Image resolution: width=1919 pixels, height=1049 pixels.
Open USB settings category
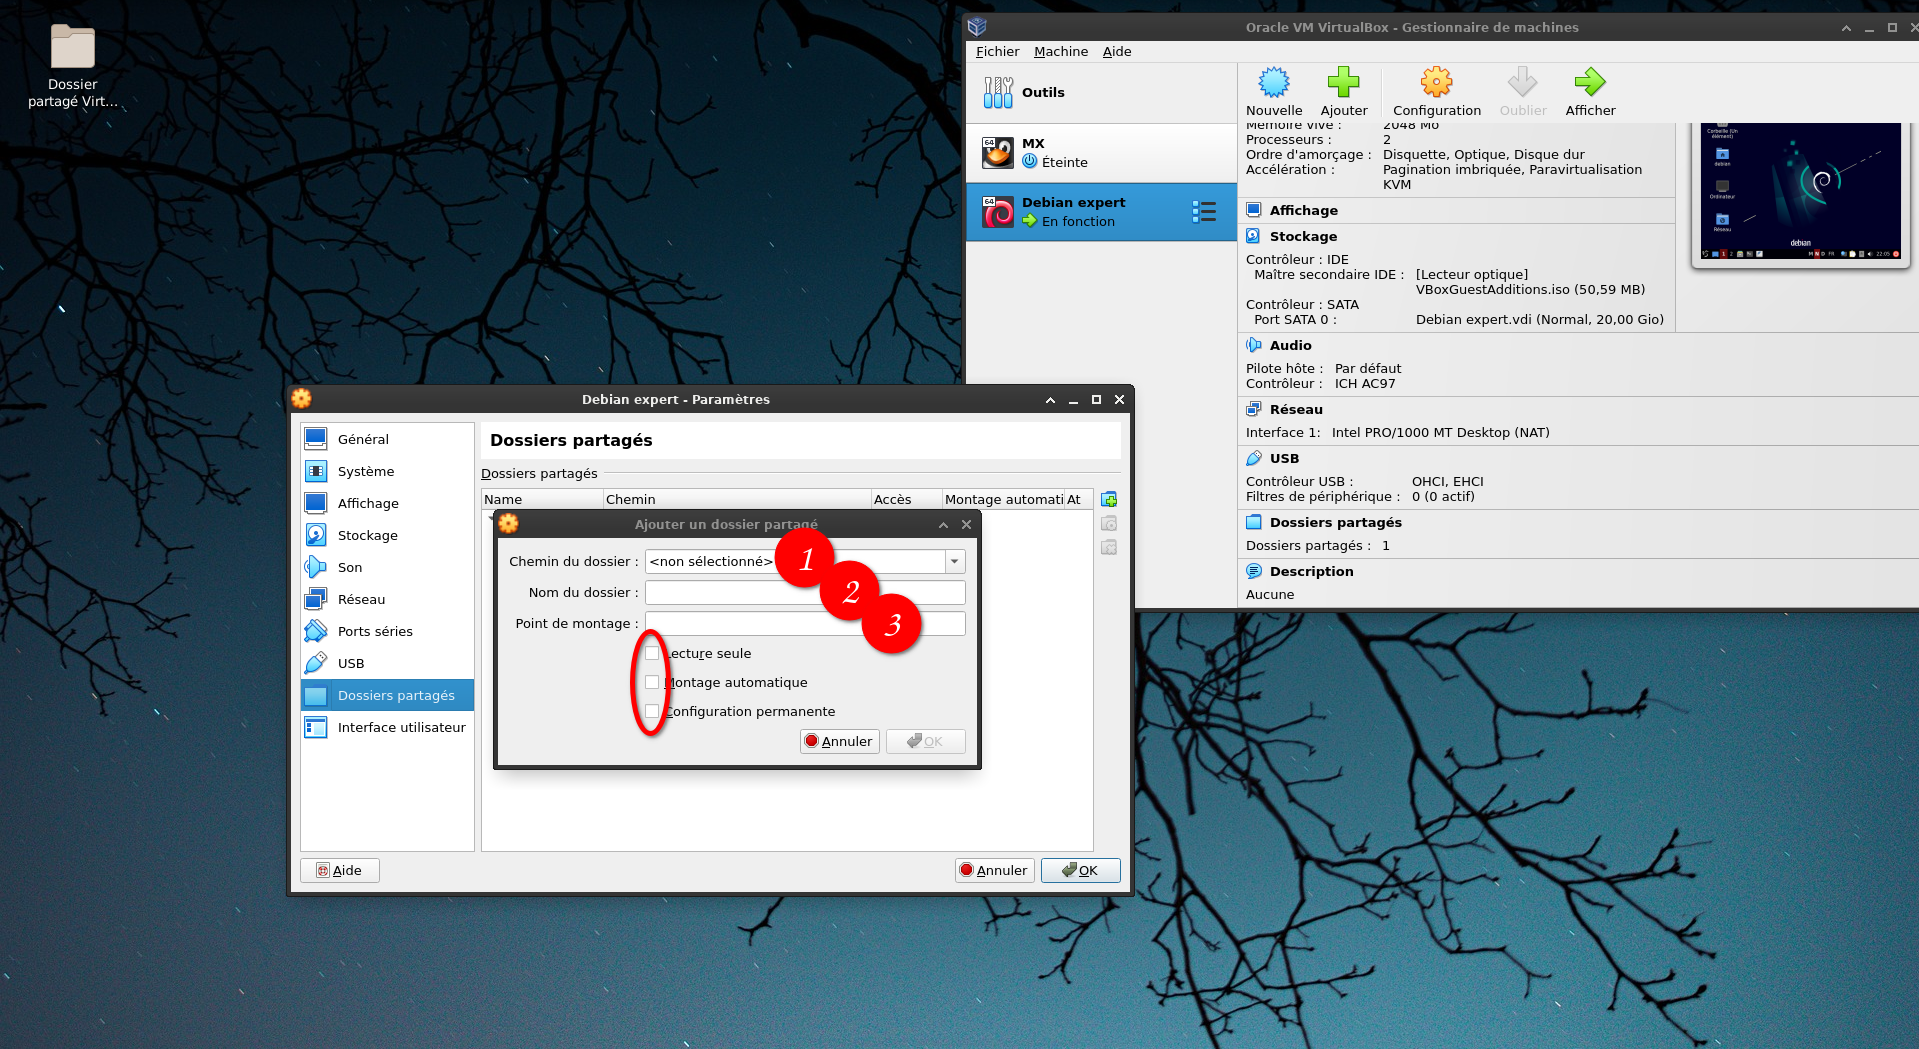click(x=387, y=663)
